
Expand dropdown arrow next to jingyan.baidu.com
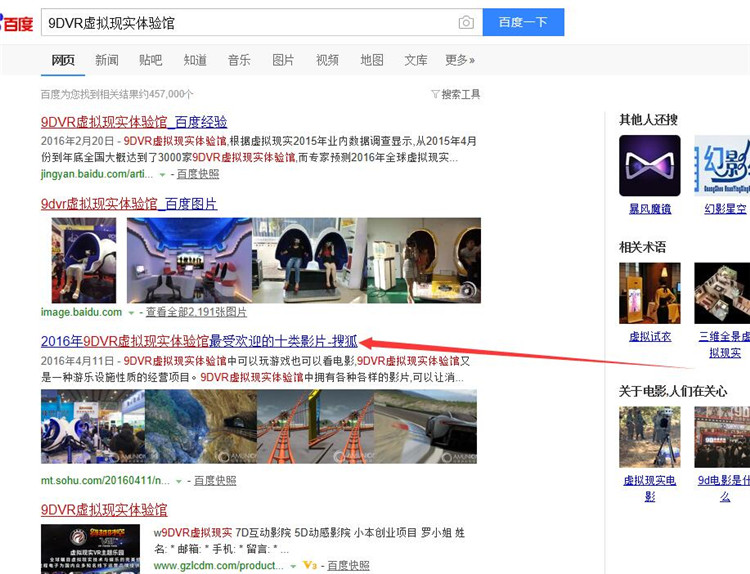click(x=162, y=175)
